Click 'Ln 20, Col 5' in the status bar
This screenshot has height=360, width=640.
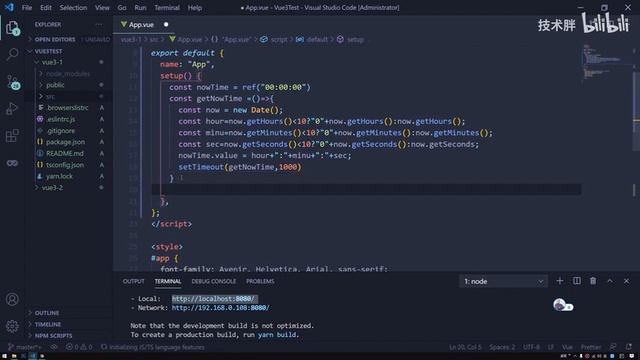click(x=465, y=347)
